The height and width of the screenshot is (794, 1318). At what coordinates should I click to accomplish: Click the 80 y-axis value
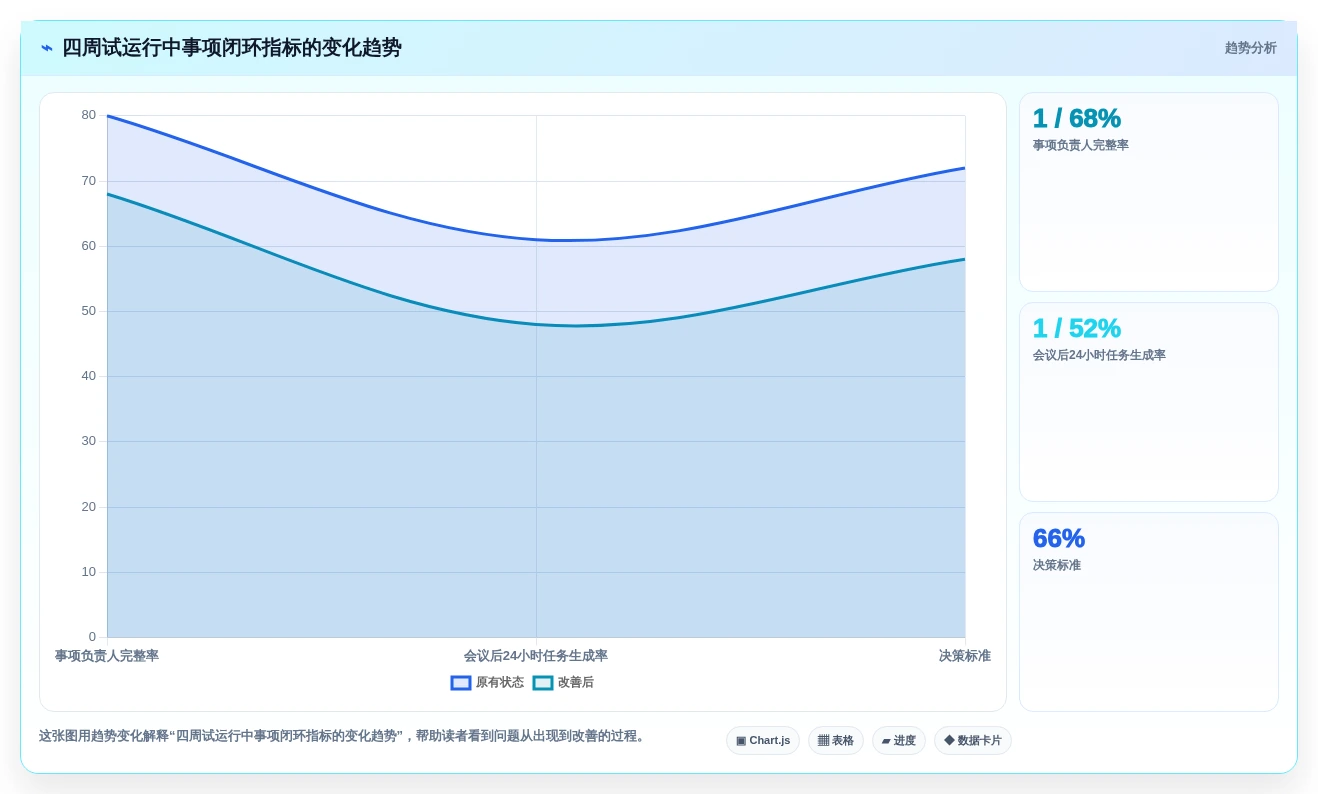tap(89, 115)
